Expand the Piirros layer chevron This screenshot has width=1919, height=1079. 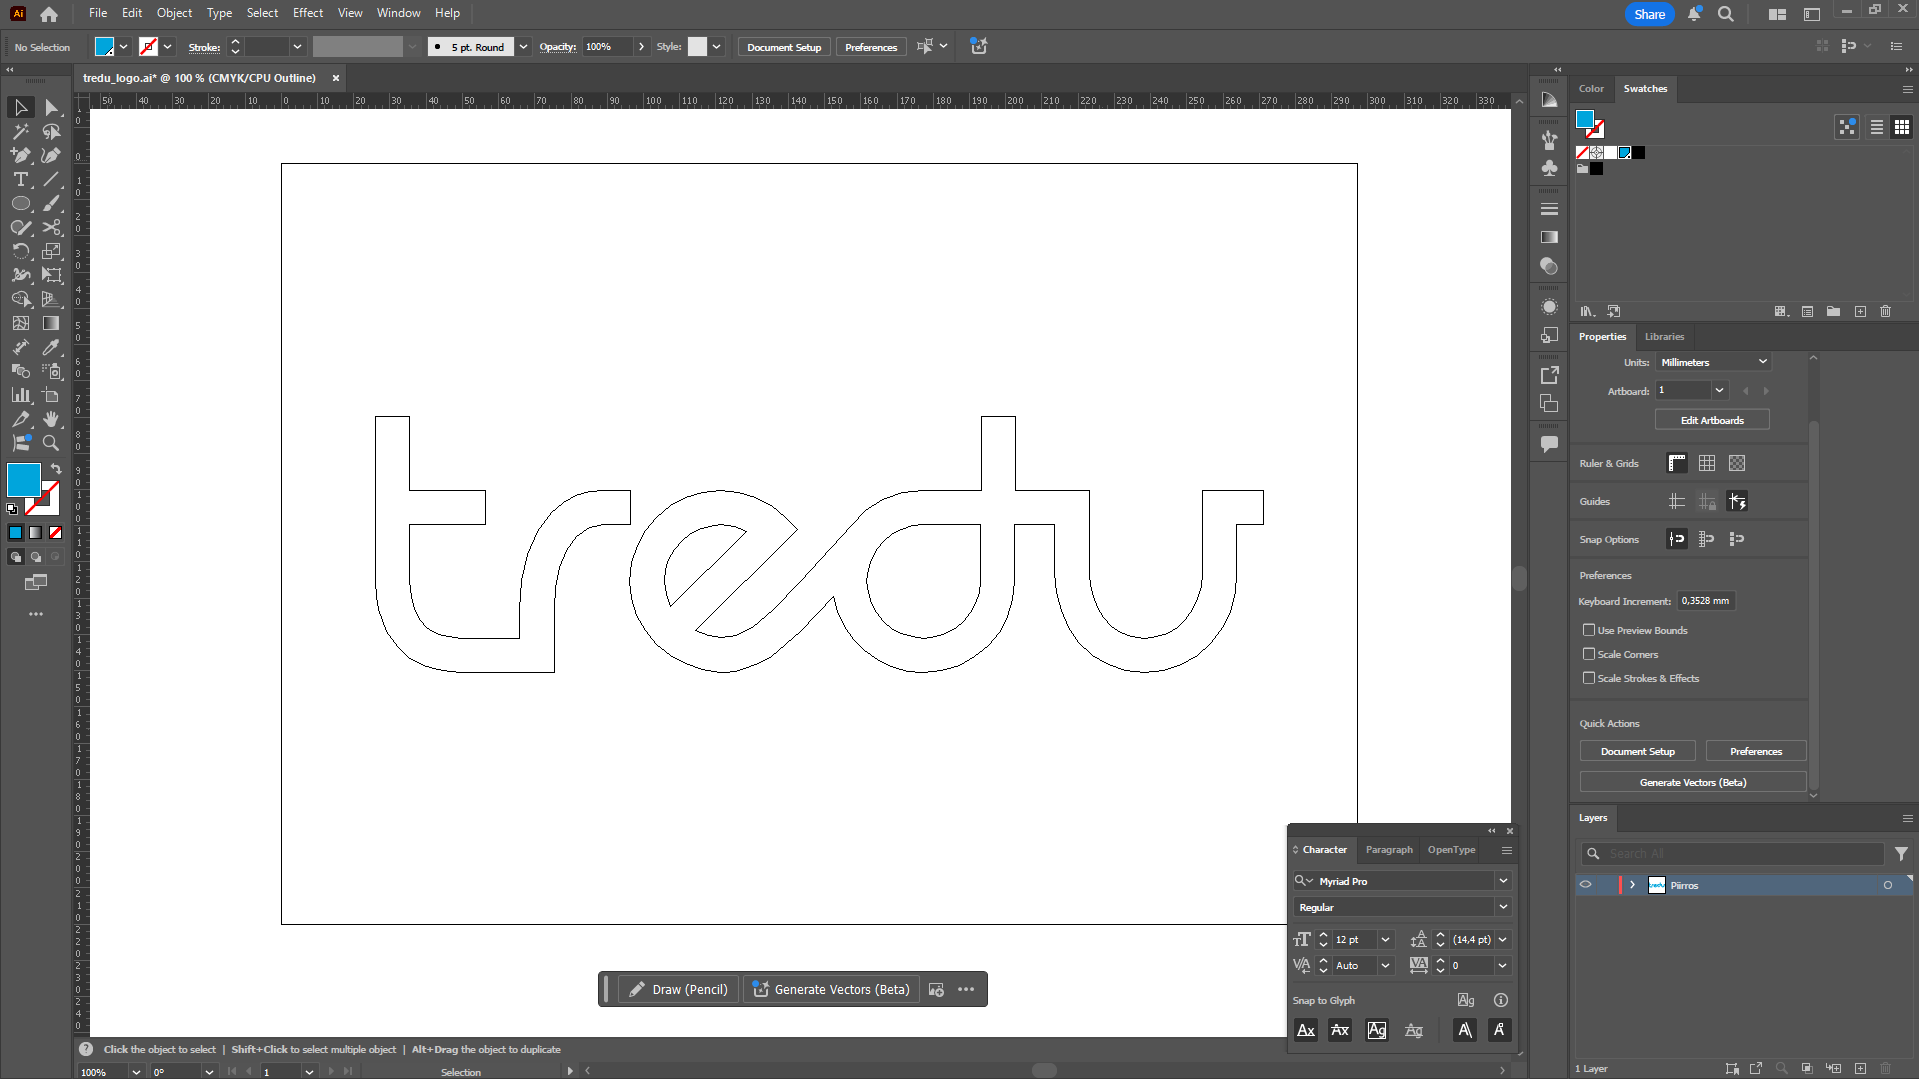(x=1632, y=885)
